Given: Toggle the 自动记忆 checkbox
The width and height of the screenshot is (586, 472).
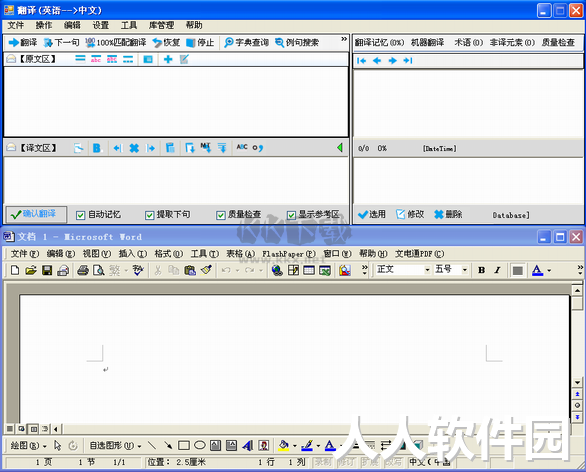Looking at the screenshot, I should (x=80, y=215).
